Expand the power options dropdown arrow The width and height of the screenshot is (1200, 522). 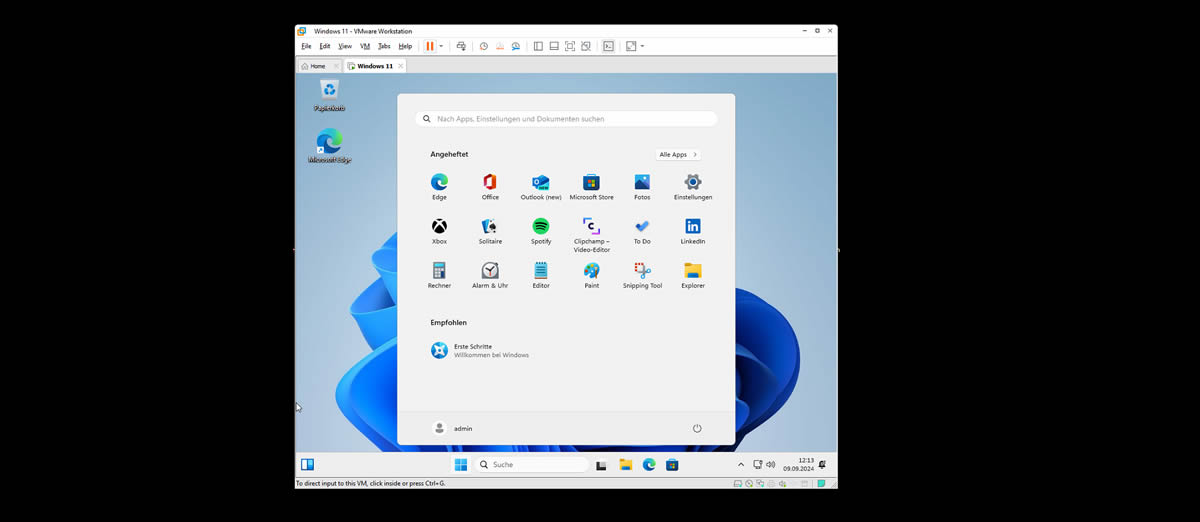click(x=441, y=46)
